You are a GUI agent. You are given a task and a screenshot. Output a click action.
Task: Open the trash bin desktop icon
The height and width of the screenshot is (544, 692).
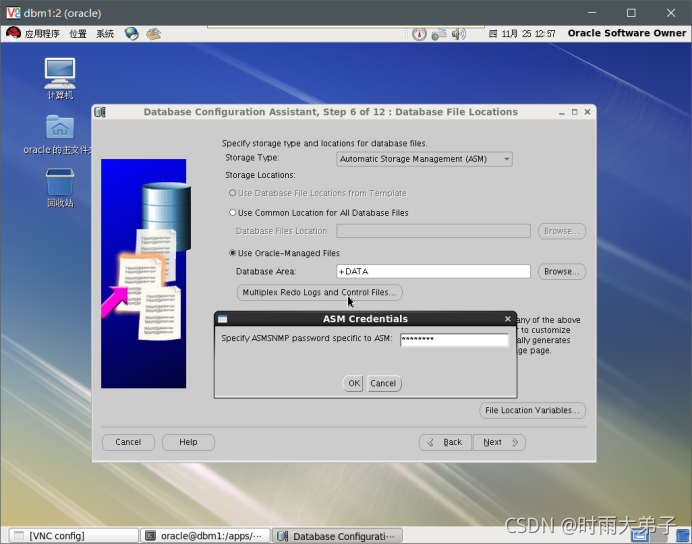[60, 188]
